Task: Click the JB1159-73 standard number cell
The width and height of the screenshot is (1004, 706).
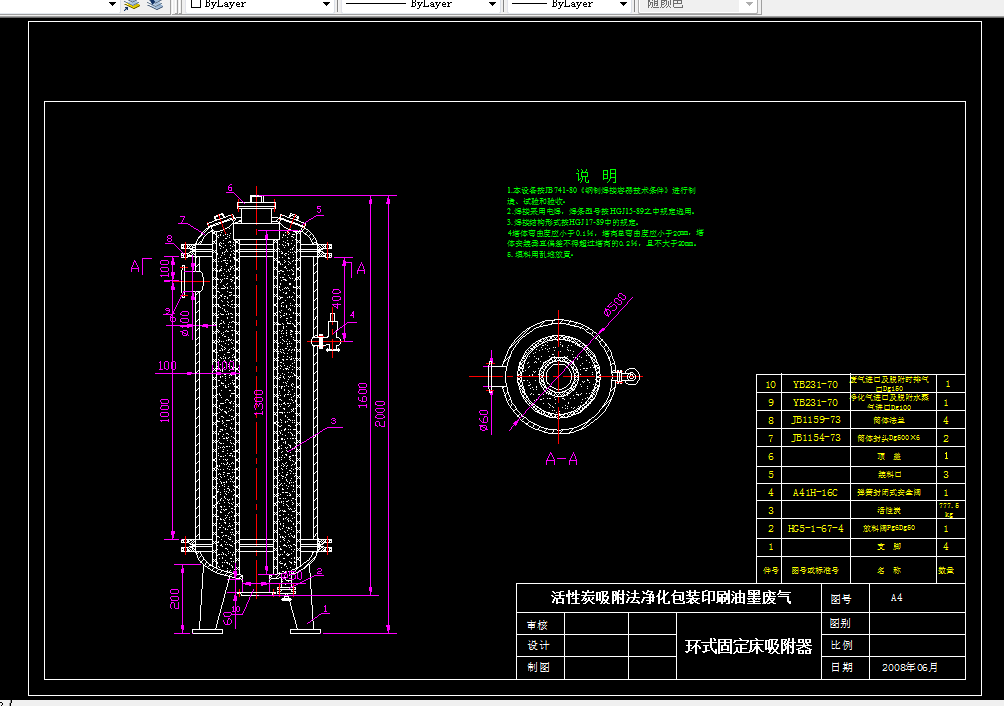Action: (816, 420)
